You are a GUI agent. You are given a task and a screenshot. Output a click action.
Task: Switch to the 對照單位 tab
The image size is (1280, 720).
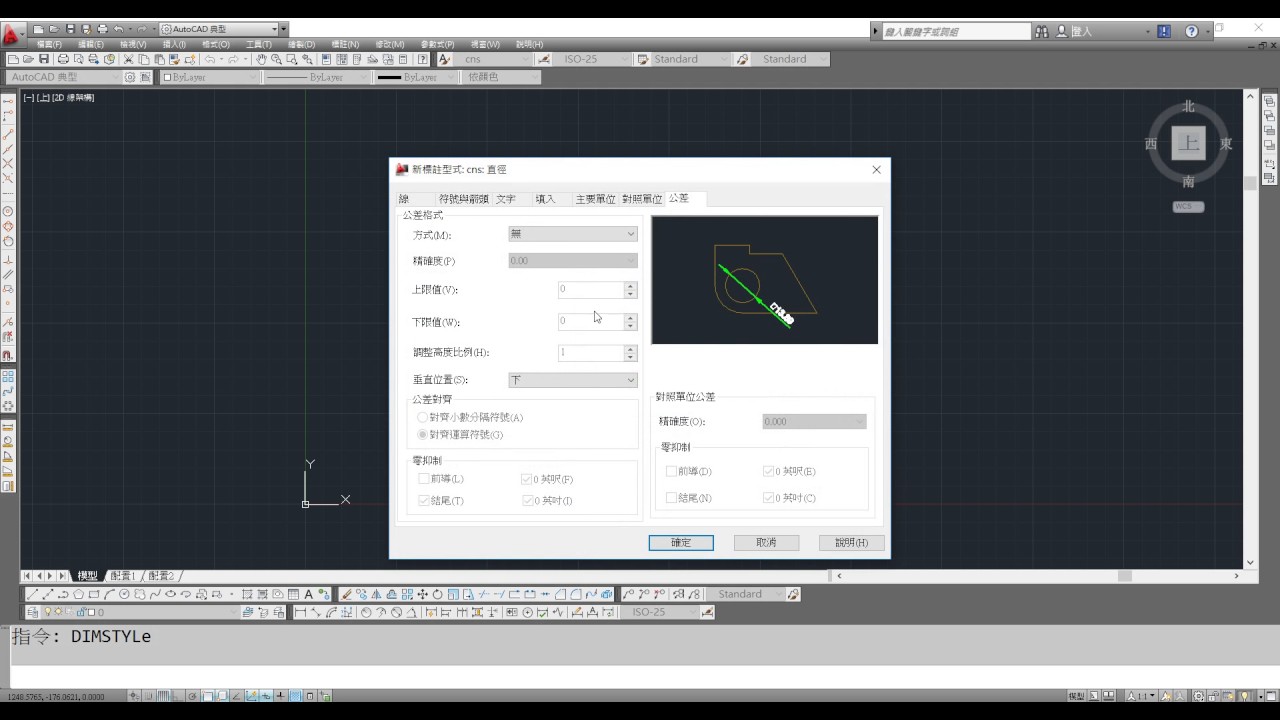(642, 199)
